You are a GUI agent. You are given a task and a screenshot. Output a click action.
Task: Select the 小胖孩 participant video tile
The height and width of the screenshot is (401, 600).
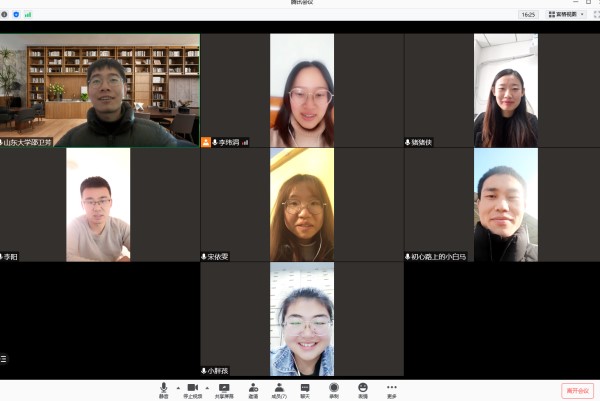coord(301,319)
